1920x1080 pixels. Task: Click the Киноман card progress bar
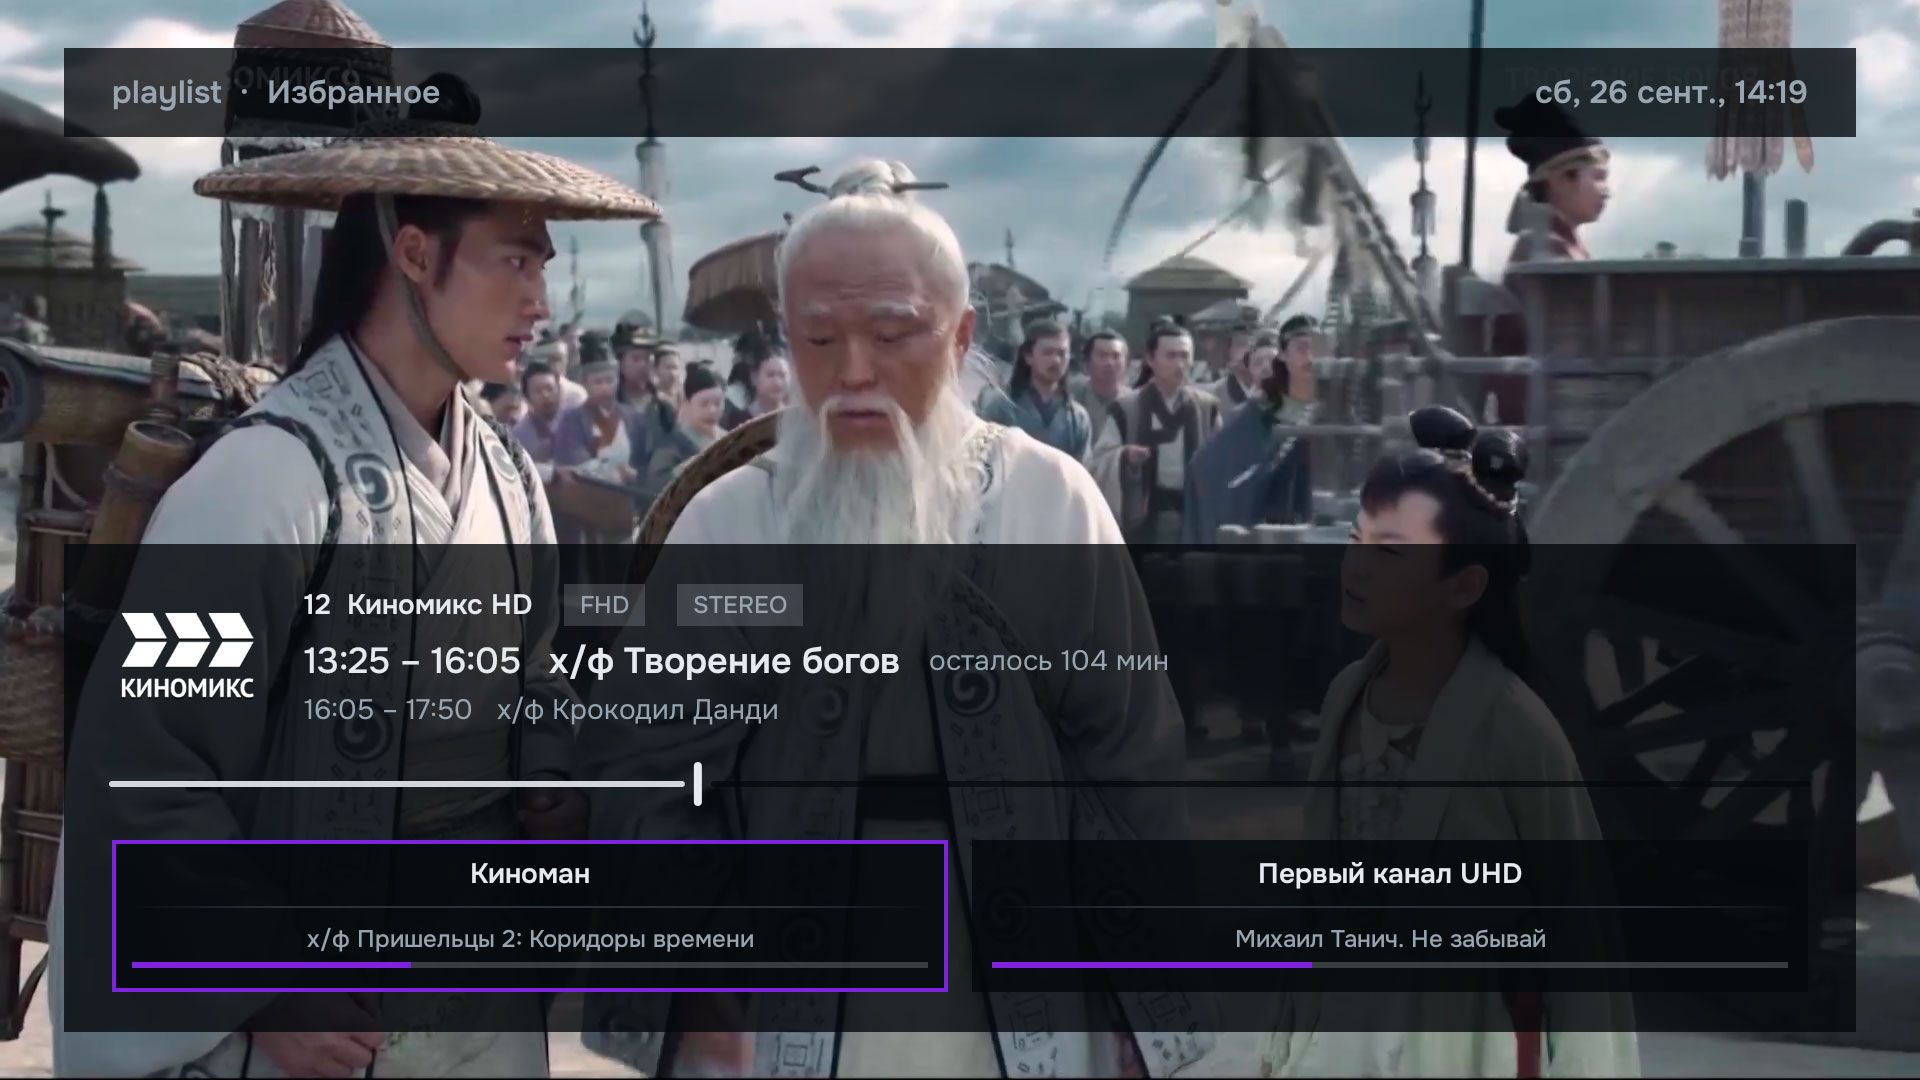click(x=529, y=965)
